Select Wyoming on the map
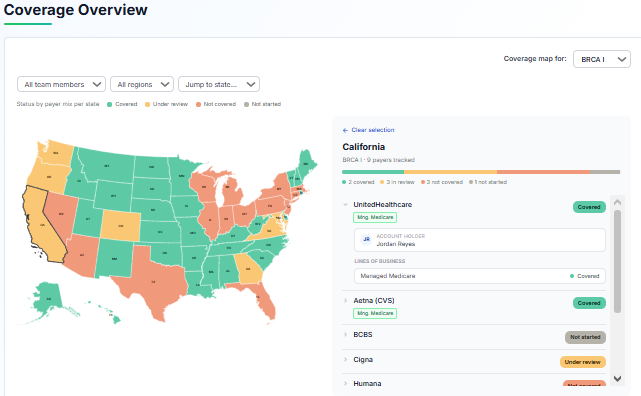Screen dimensions: 641x396 tap(114, 196)
